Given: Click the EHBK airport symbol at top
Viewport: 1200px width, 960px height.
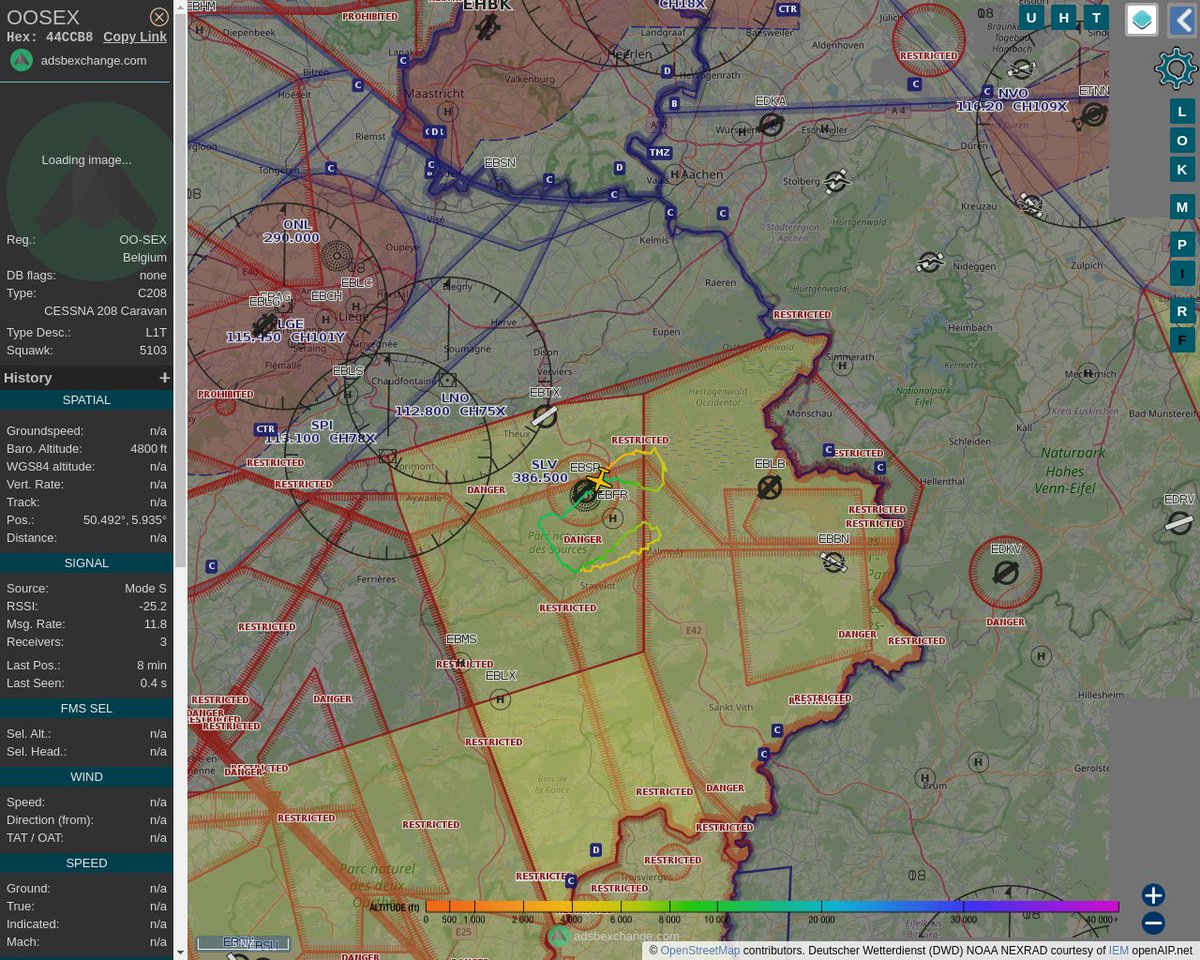Looking at the screenshot, I should click(x=487, y=28).
